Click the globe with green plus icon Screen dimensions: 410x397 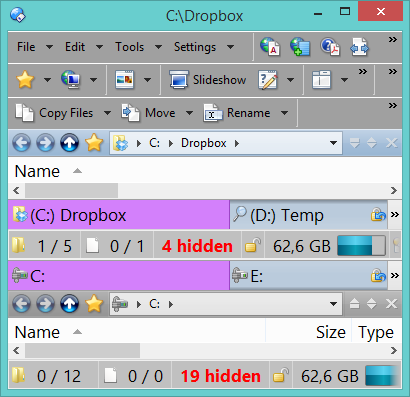click(x=300, y=46)
